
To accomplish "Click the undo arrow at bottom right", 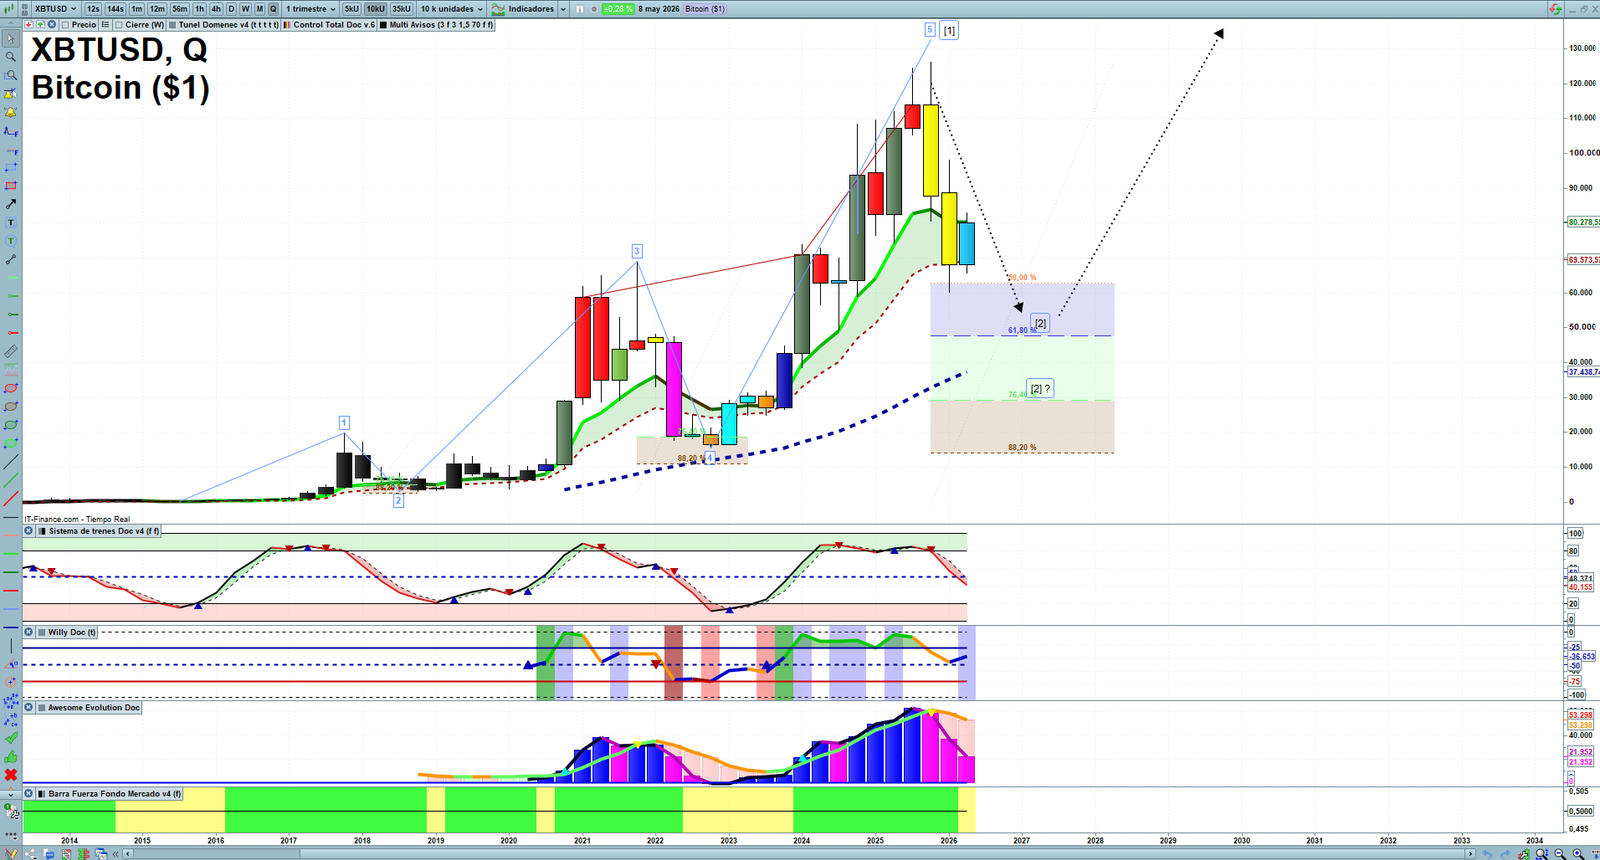I will [1488, 854].
